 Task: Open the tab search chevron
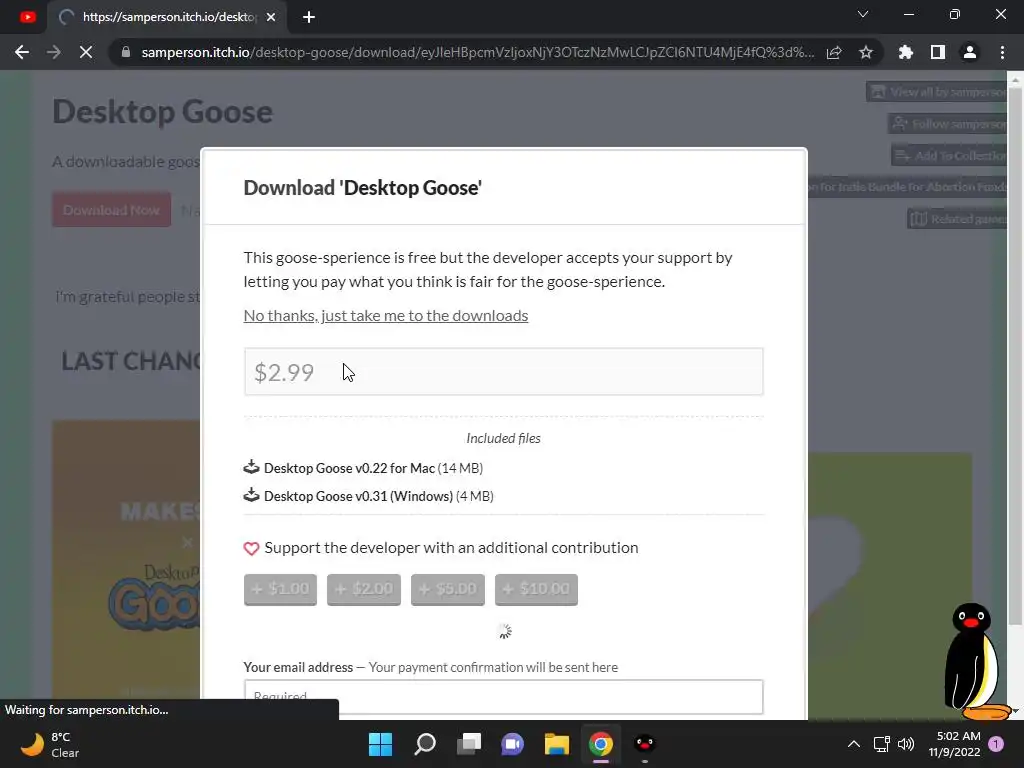point(863,14)
